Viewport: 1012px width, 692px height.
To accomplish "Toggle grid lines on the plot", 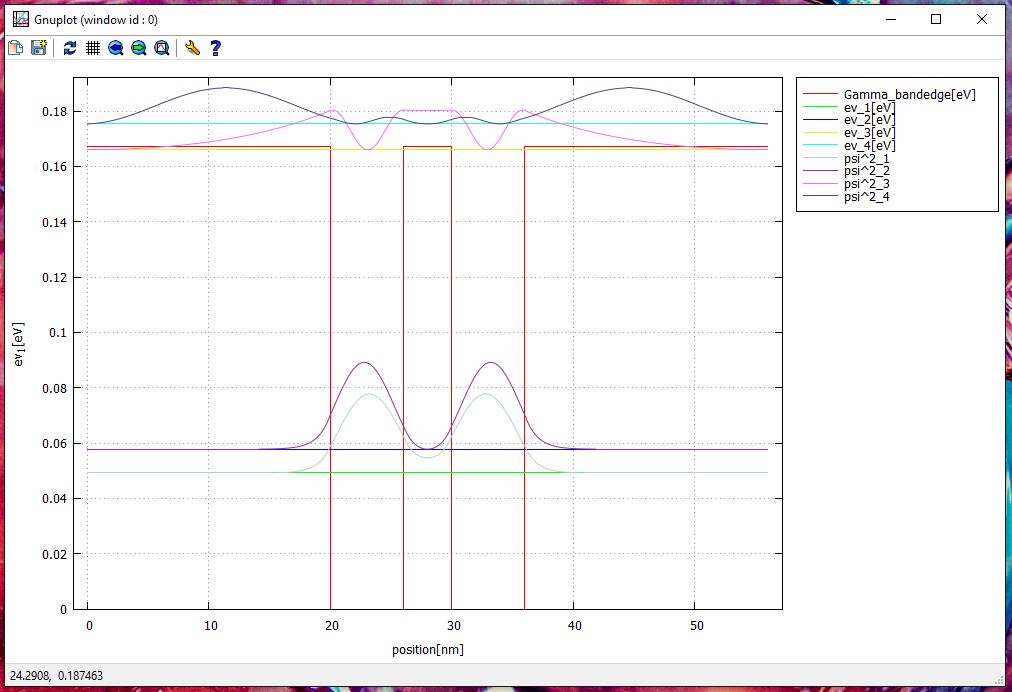I will [93, 48].
